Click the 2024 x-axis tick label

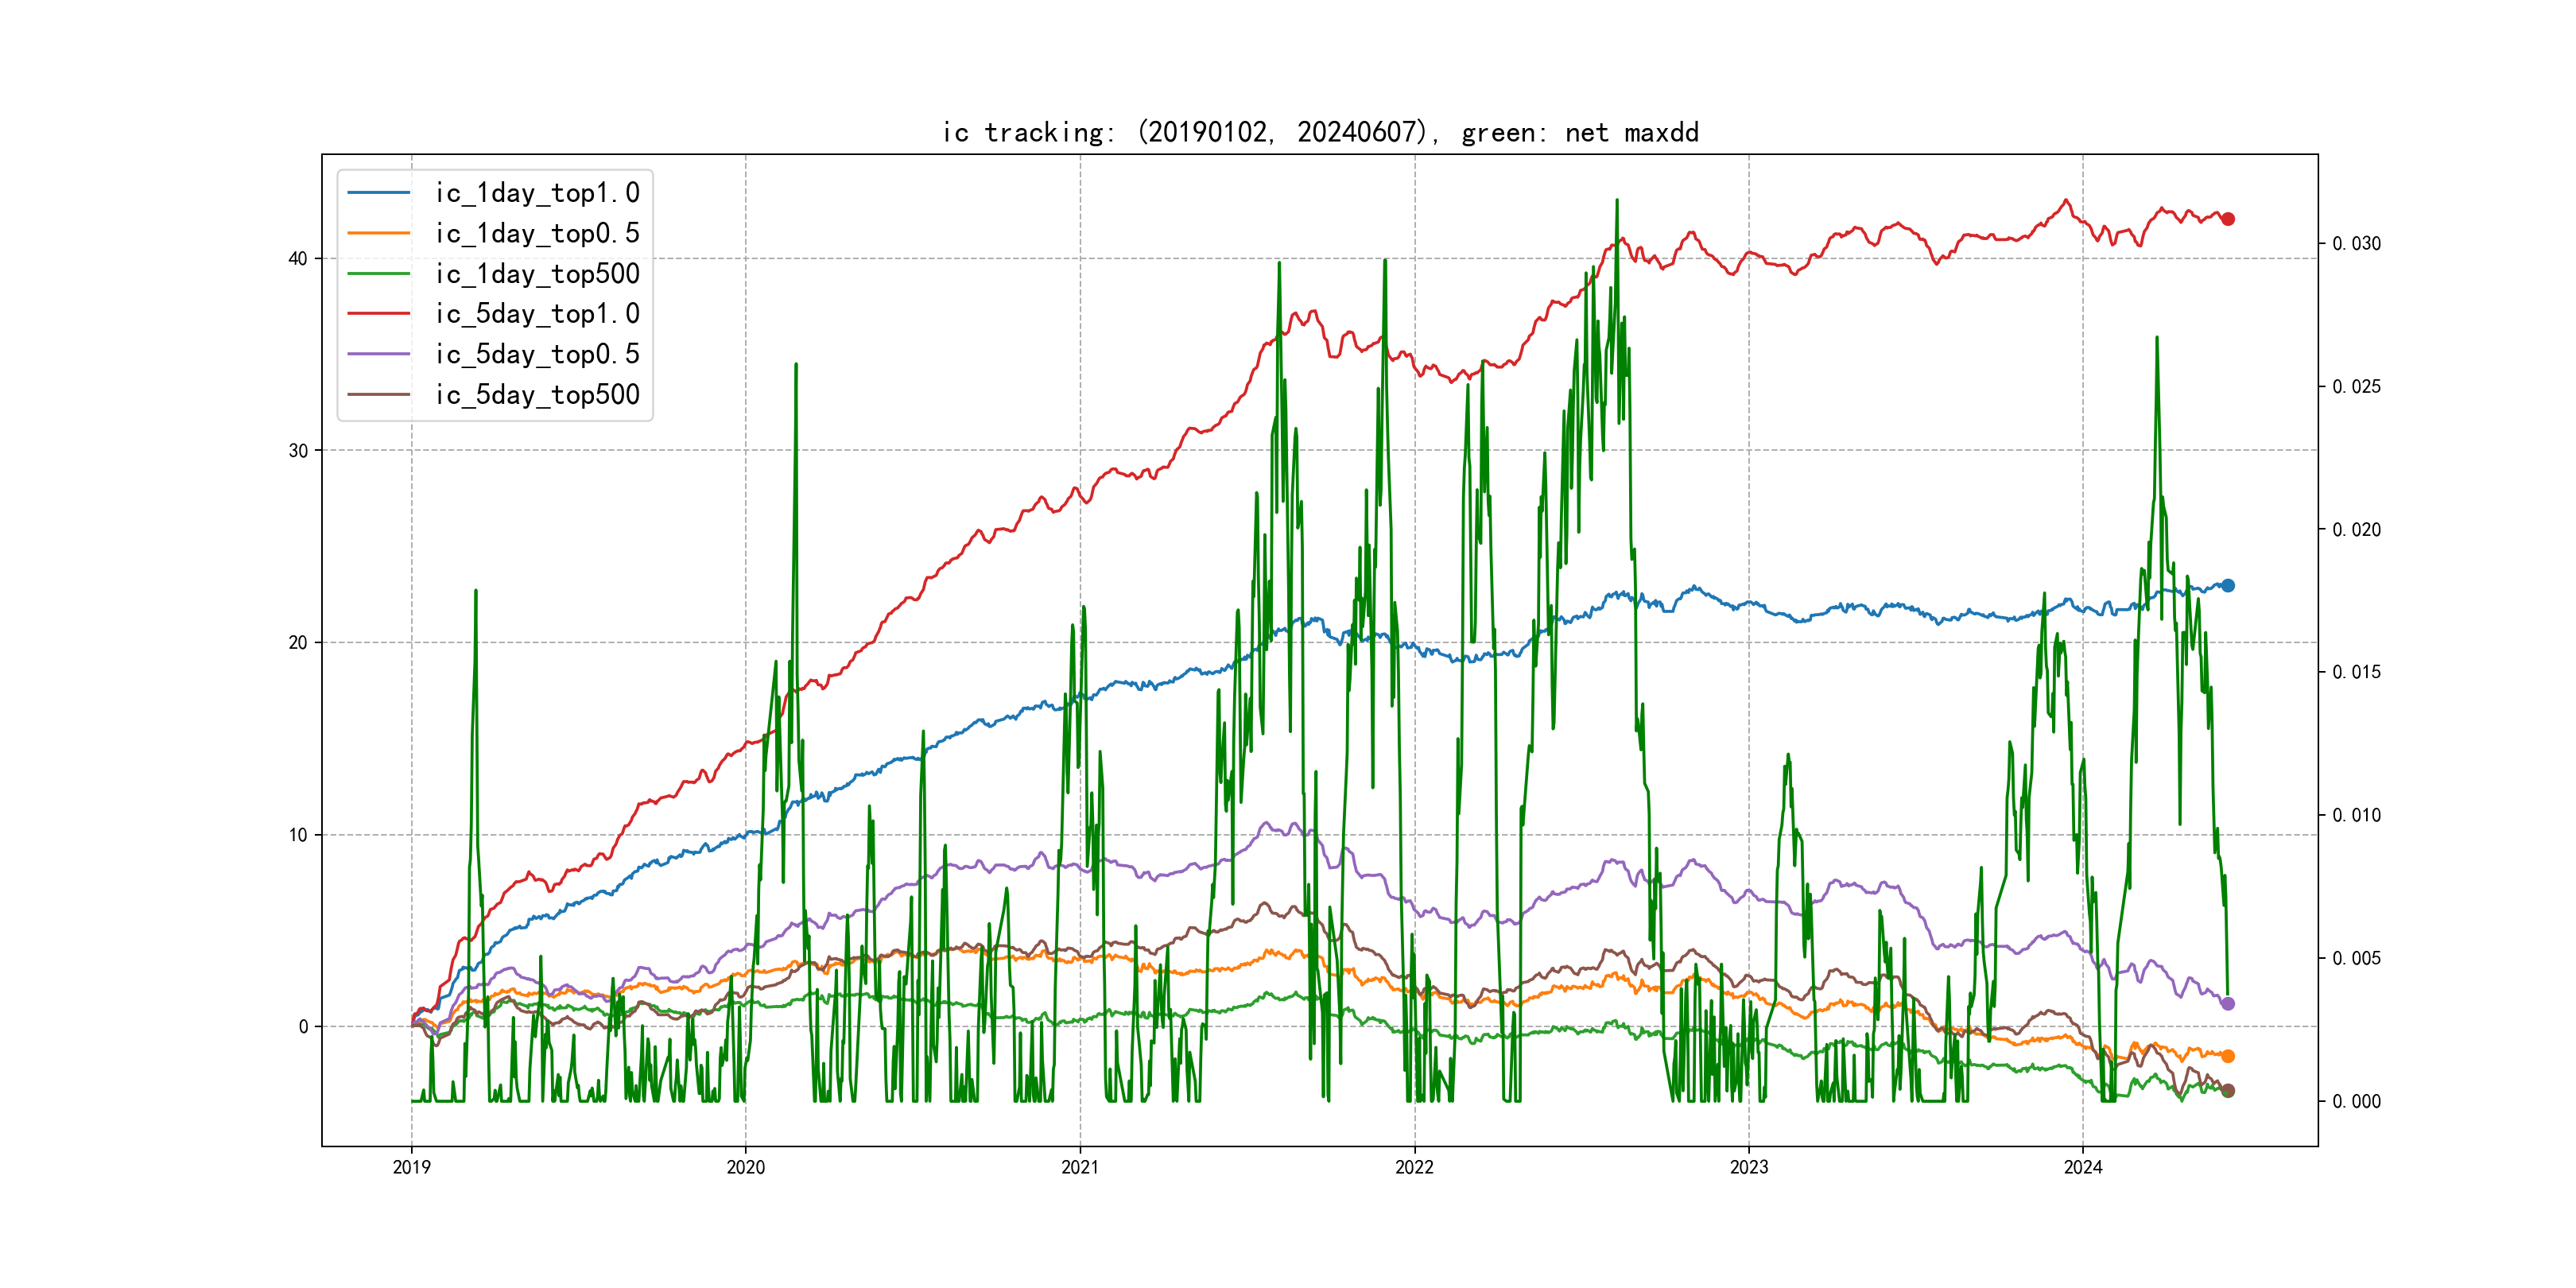coord(2083,1167)
